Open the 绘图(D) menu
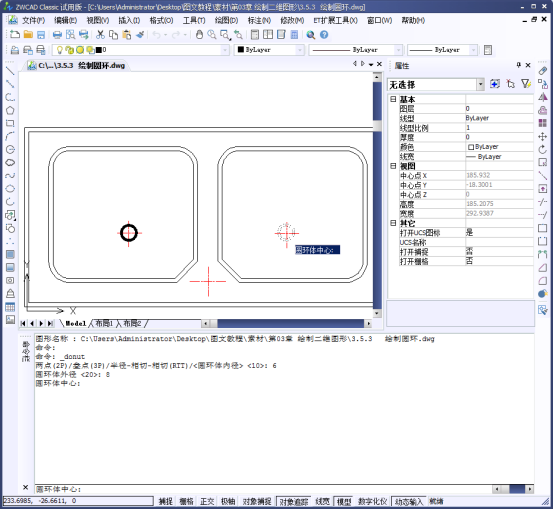This screenshot has width=554, height=509. coord(226,20)
